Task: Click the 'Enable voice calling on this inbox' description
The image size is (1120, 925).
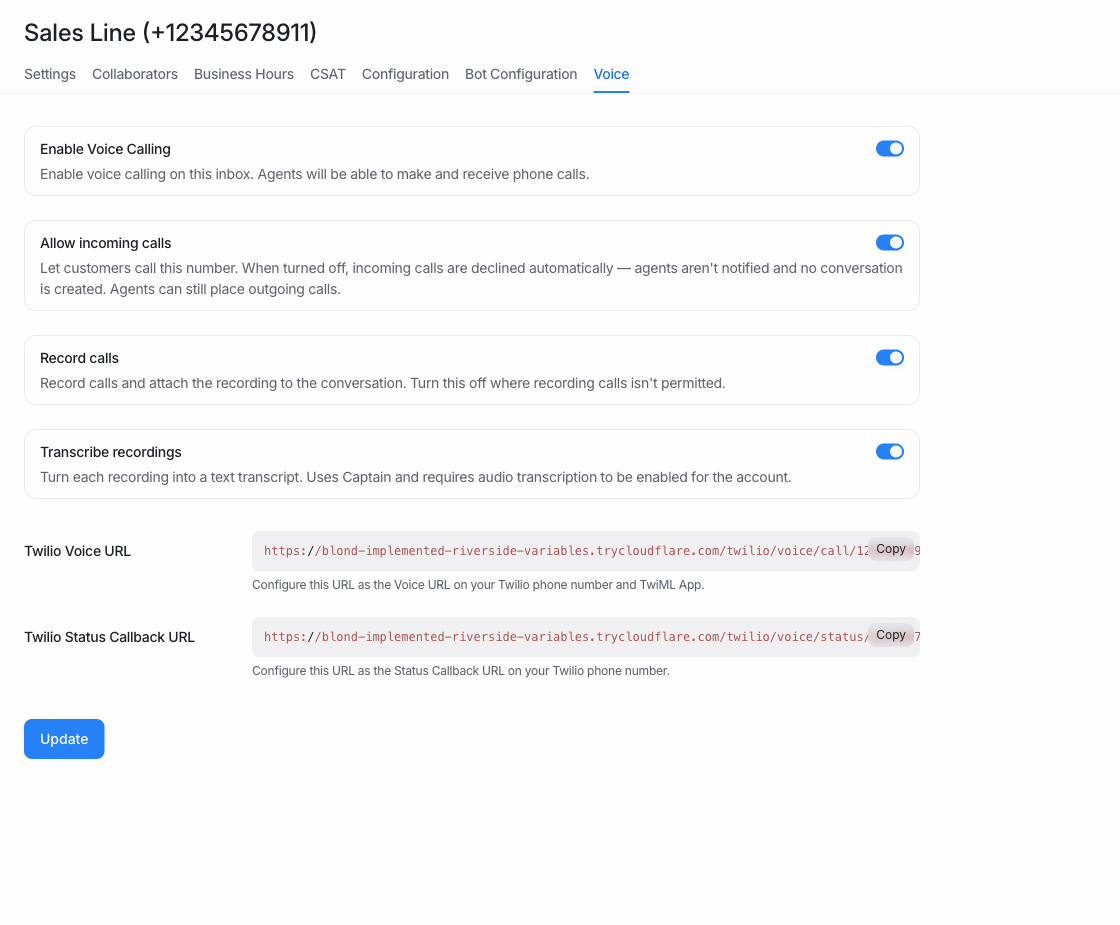Action: click(x=314, y=174)
